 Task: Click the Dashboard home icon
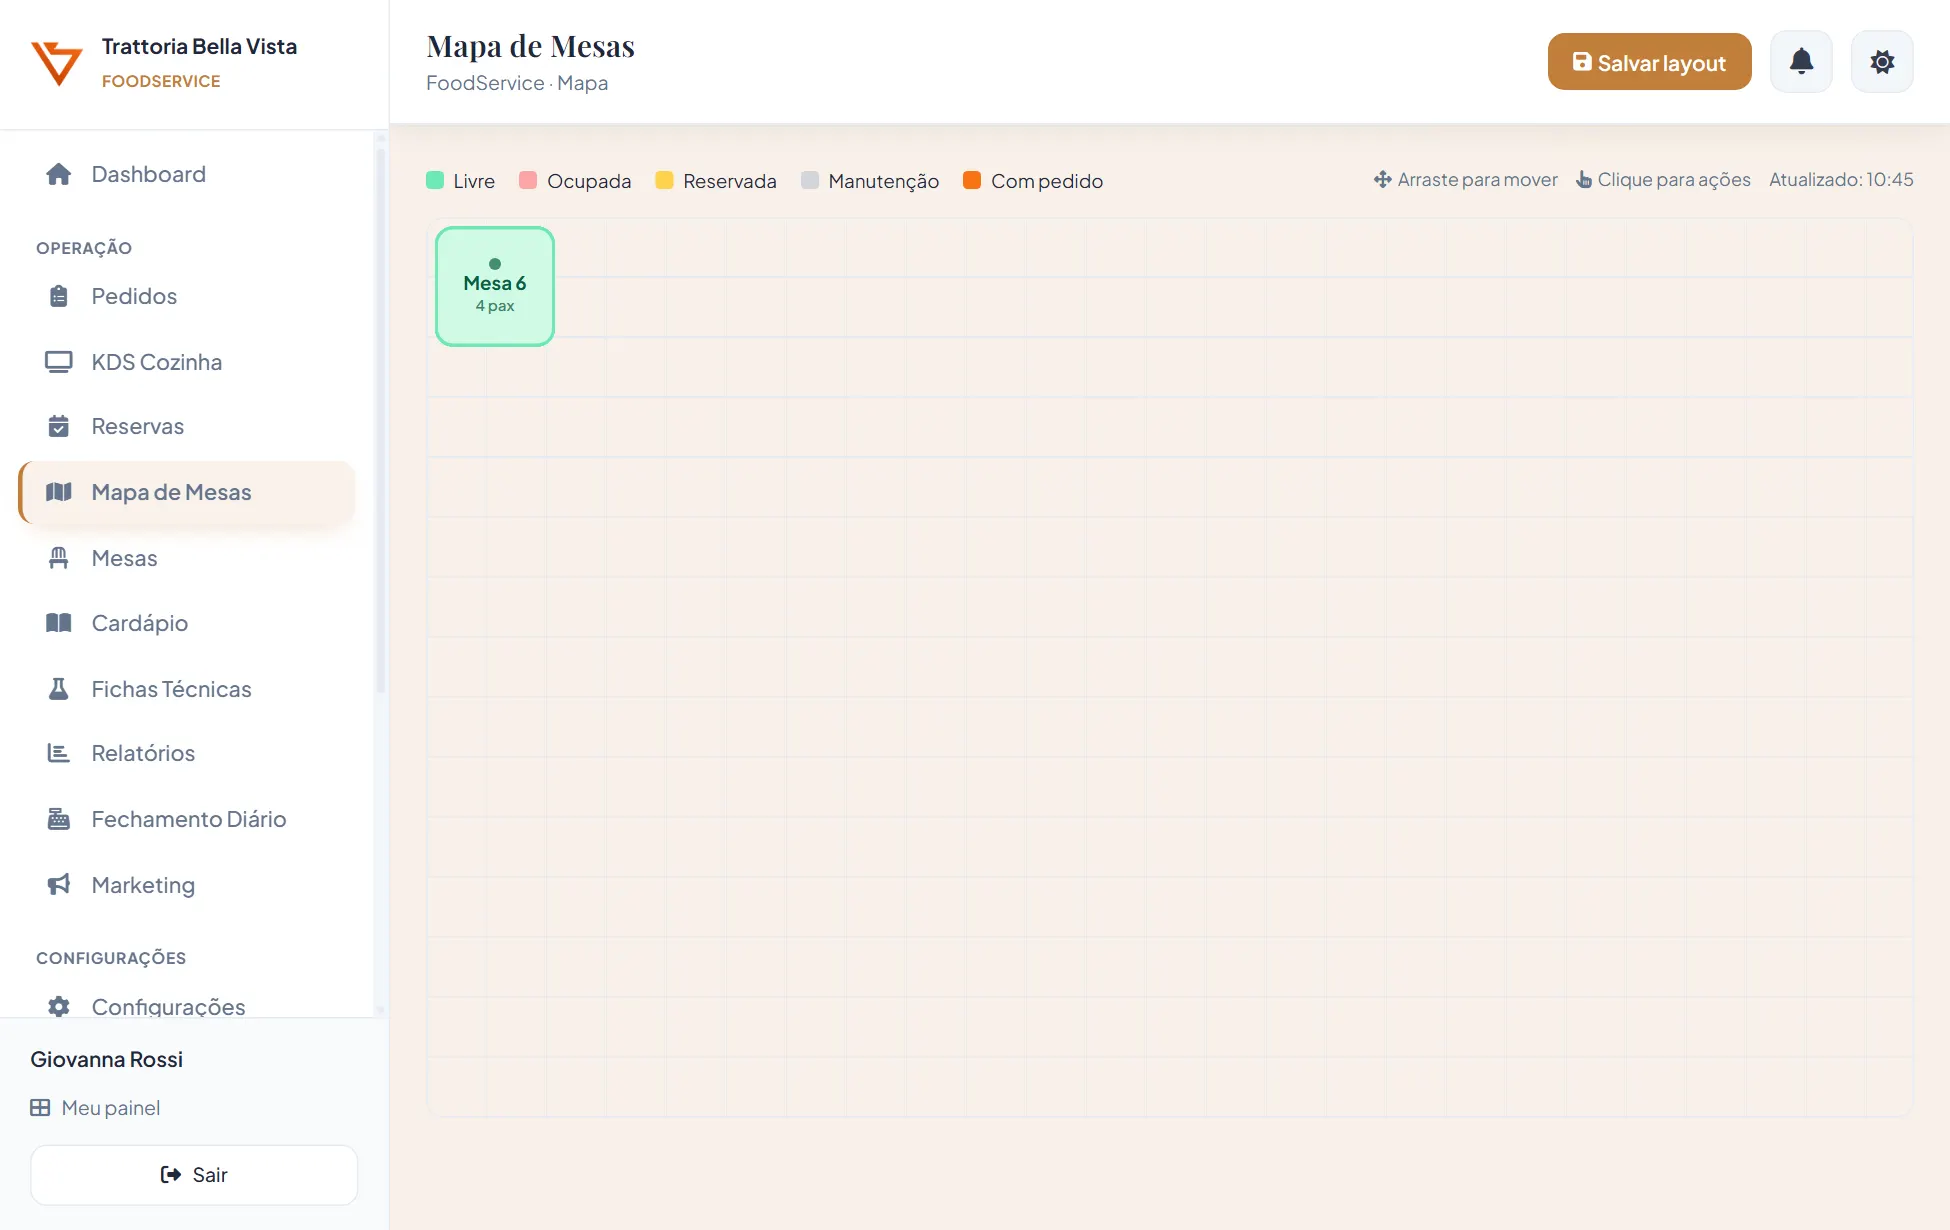tap(59, 174)
